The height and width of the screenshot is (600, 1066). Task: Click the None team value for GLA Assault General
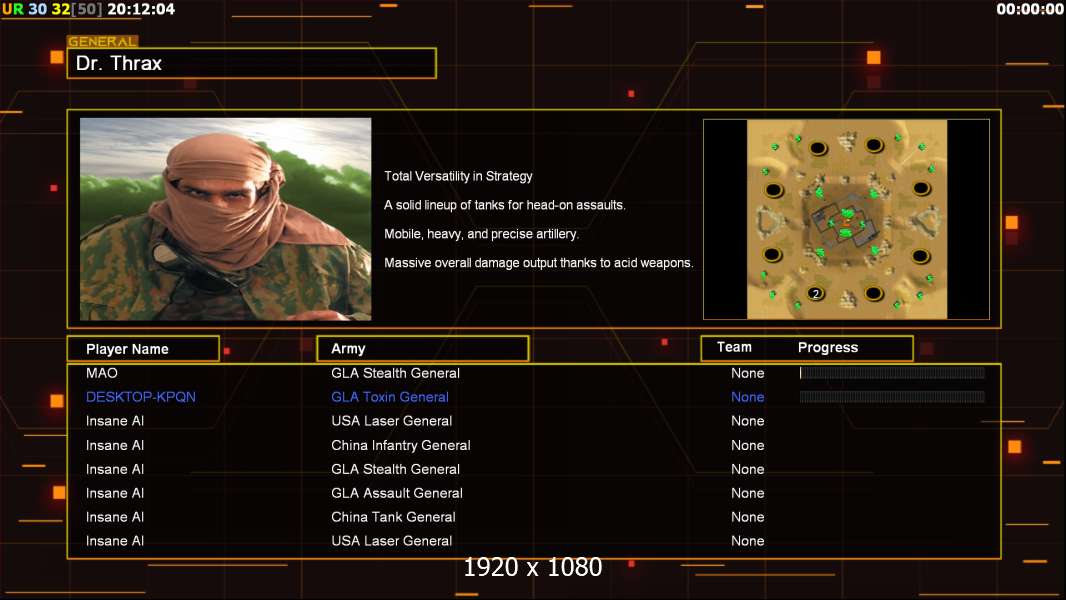(748, 493)
